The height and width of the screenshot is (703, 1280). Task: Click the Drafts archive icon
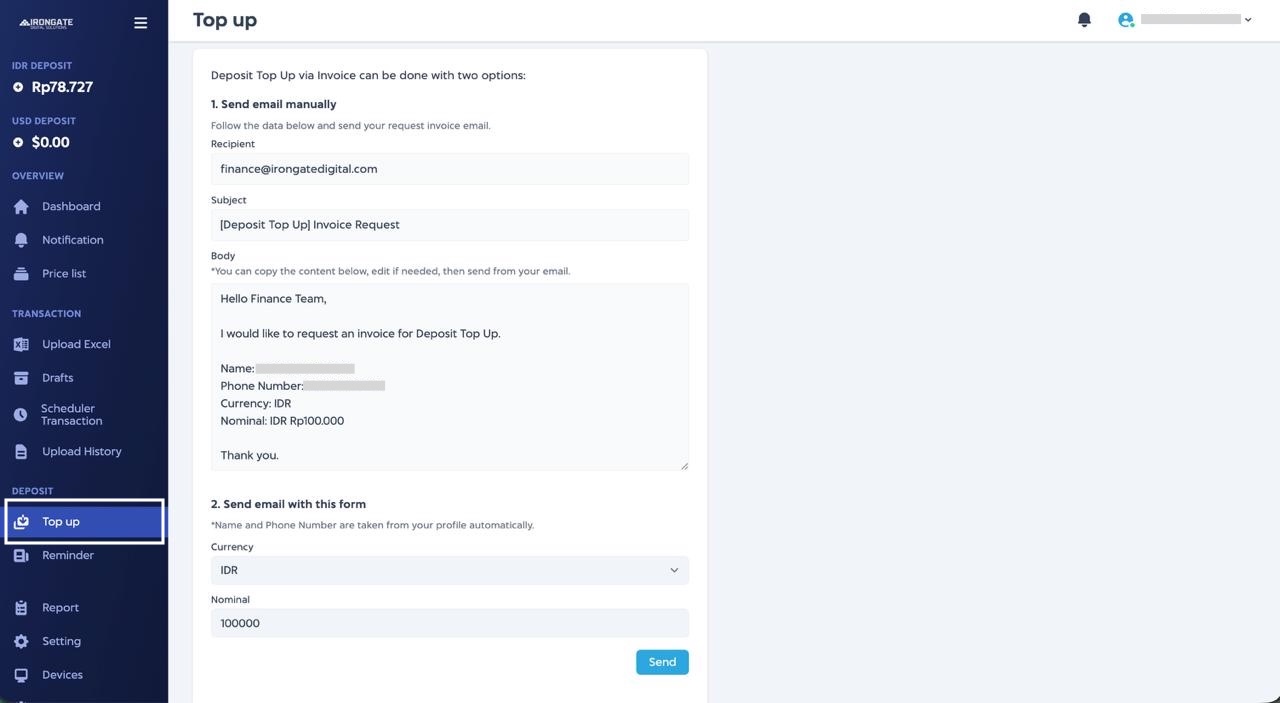[21, 378]
